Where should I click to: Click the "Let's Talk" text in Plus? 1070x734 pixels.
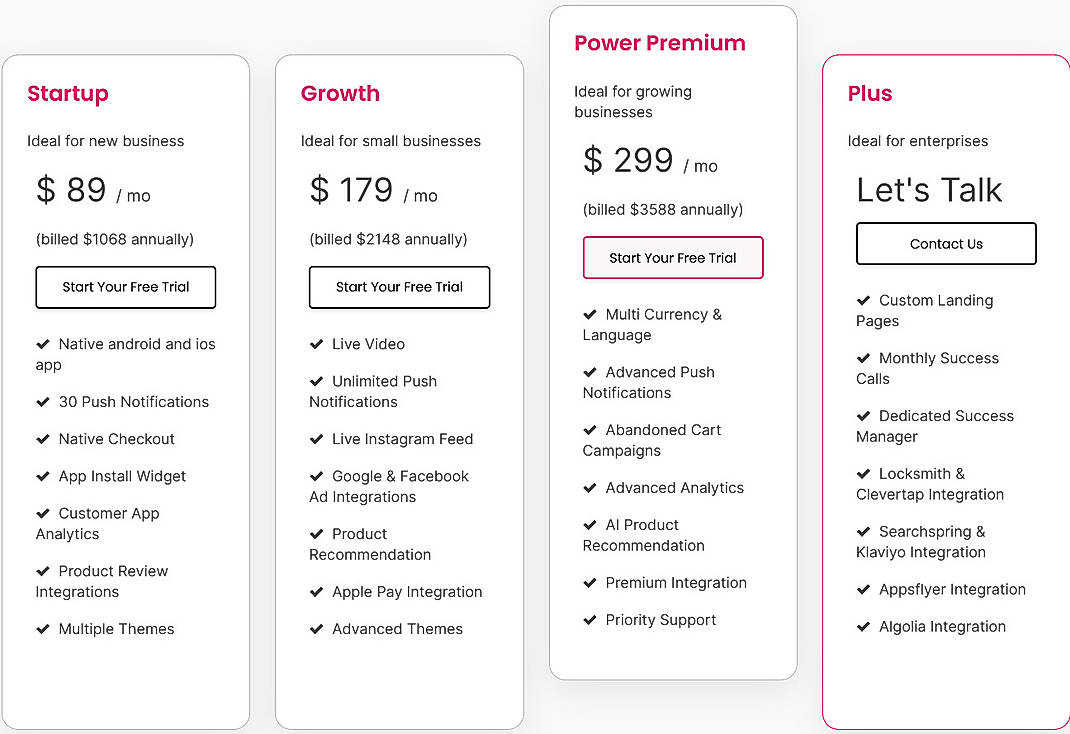pyautogui.click(x=930, y=189)
